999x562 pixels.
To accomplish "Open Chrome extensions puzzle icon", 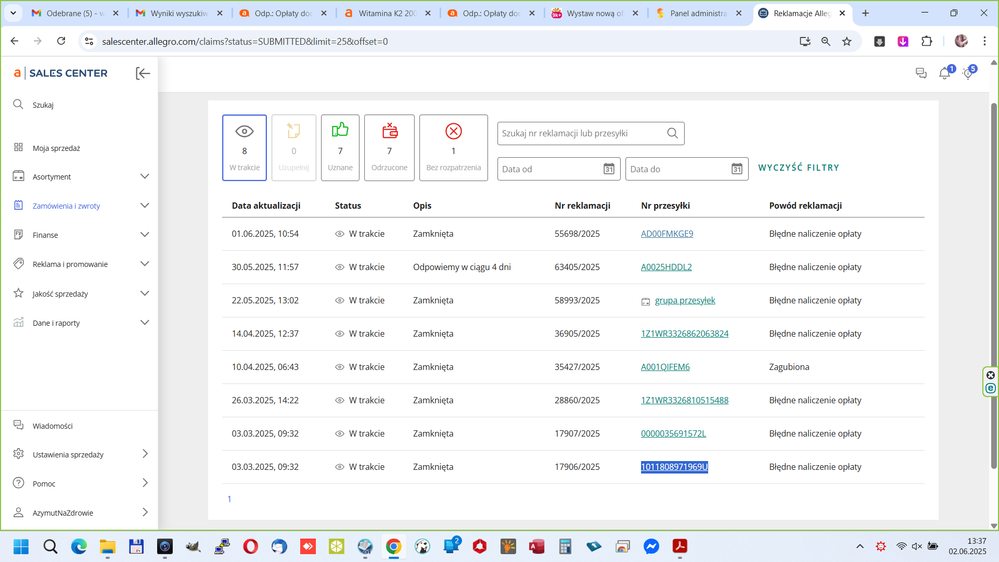I will pyautogui.click(x=926, y=41).
